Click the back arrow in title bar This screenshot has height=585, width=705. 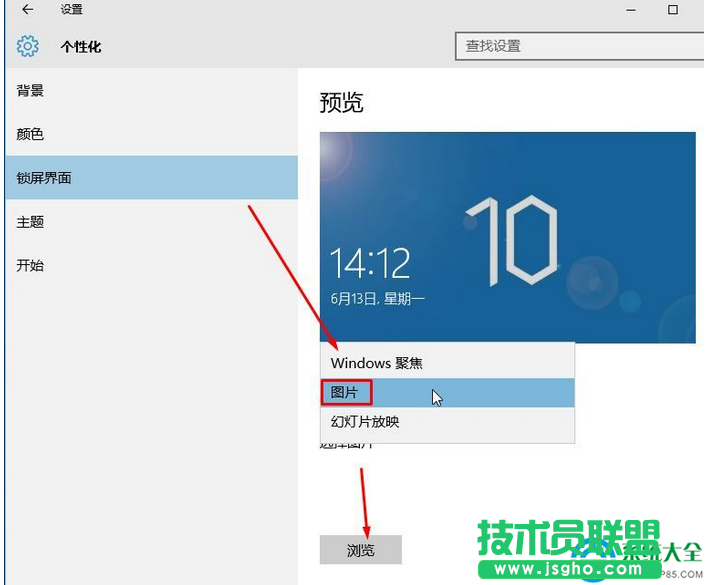point(27,10)
